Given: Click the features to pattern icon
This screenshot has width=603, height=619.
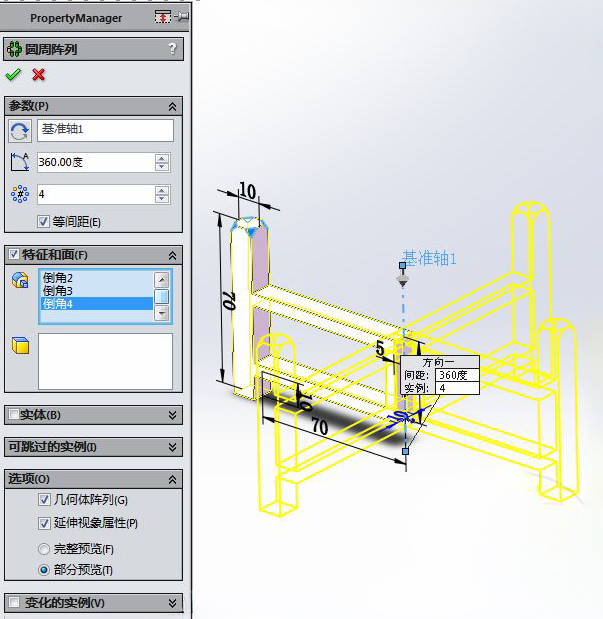Looking at the screenshot, I should tap(20, 280).
